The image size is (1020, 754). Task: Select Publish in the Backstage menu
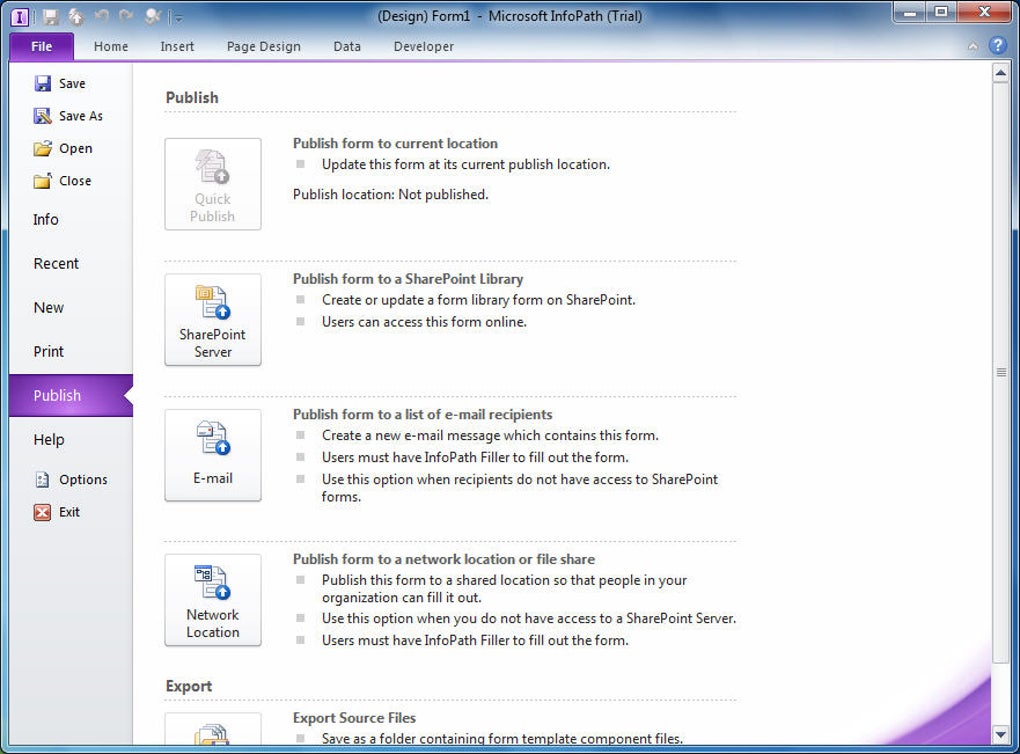coord(71,395)
